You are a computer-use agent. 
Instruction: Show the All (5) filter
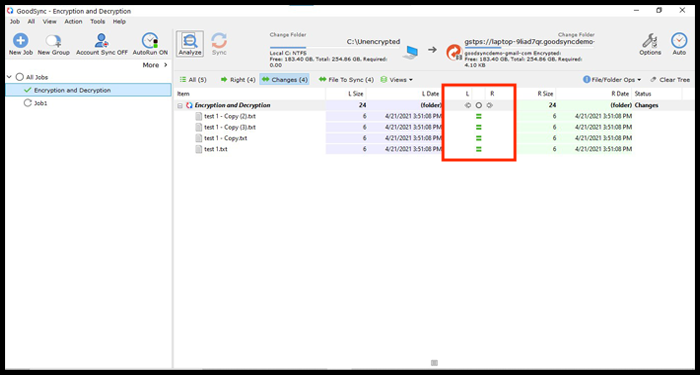click(x=193, y=79)
